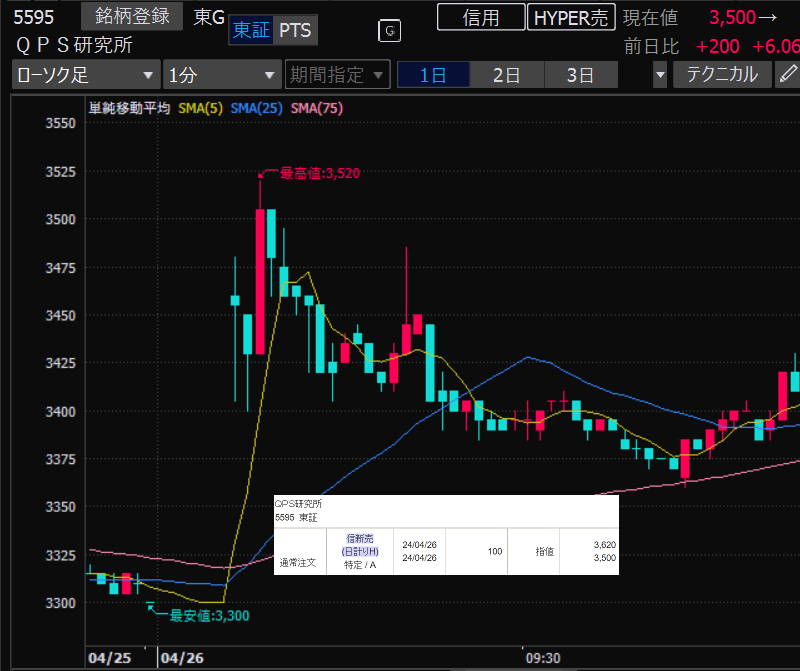Click the 銘柄登録 button

pos(132,16)
